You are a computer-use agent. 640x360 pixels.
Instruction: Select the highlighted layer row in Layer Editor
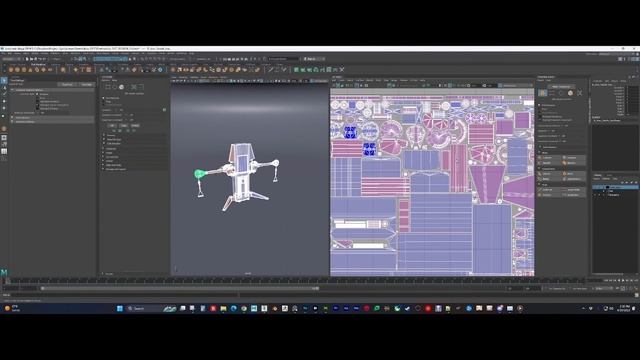click(616, 187)
